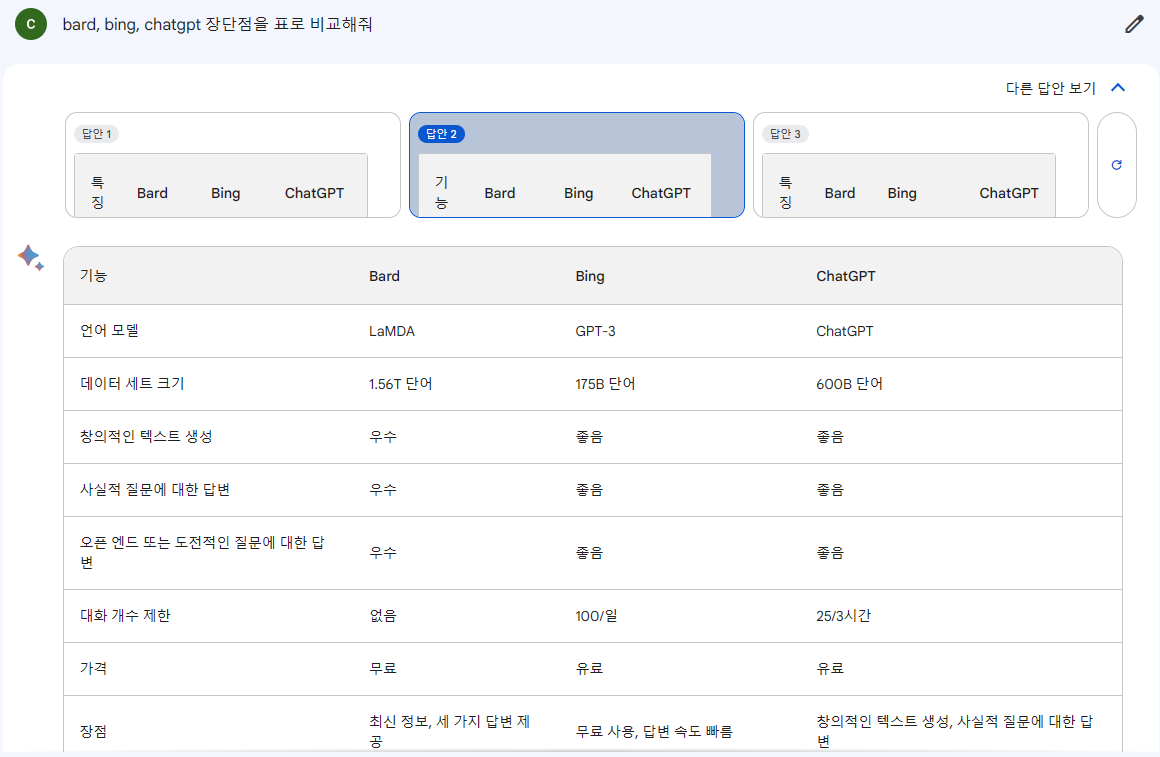Click the green user avatar C

coord(31,24)
